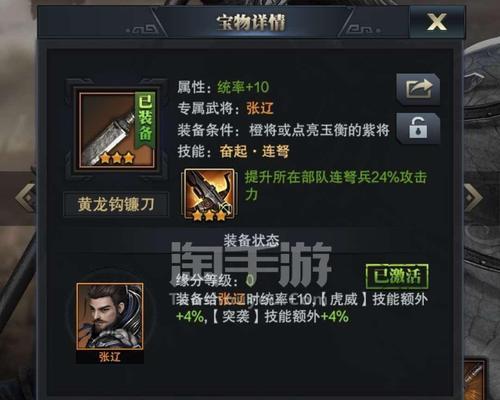Click the 奋起·连弩 skill name text

254,152
